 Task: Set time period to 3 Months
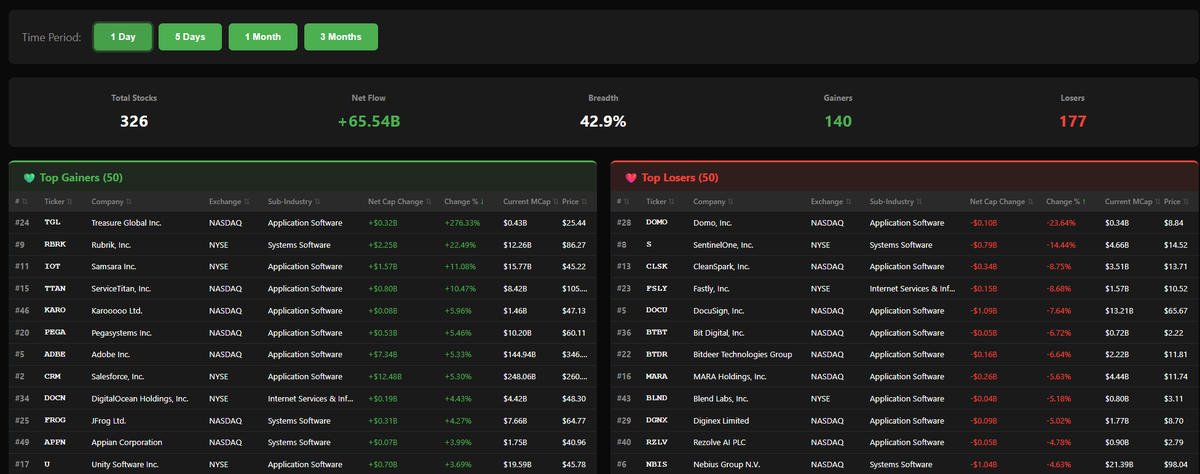(341, 37)
